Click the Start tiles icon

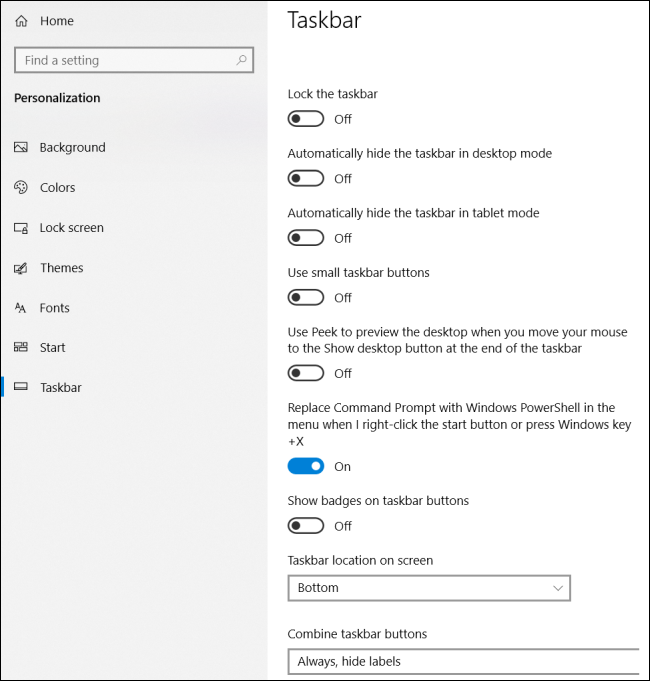(21, 348)
